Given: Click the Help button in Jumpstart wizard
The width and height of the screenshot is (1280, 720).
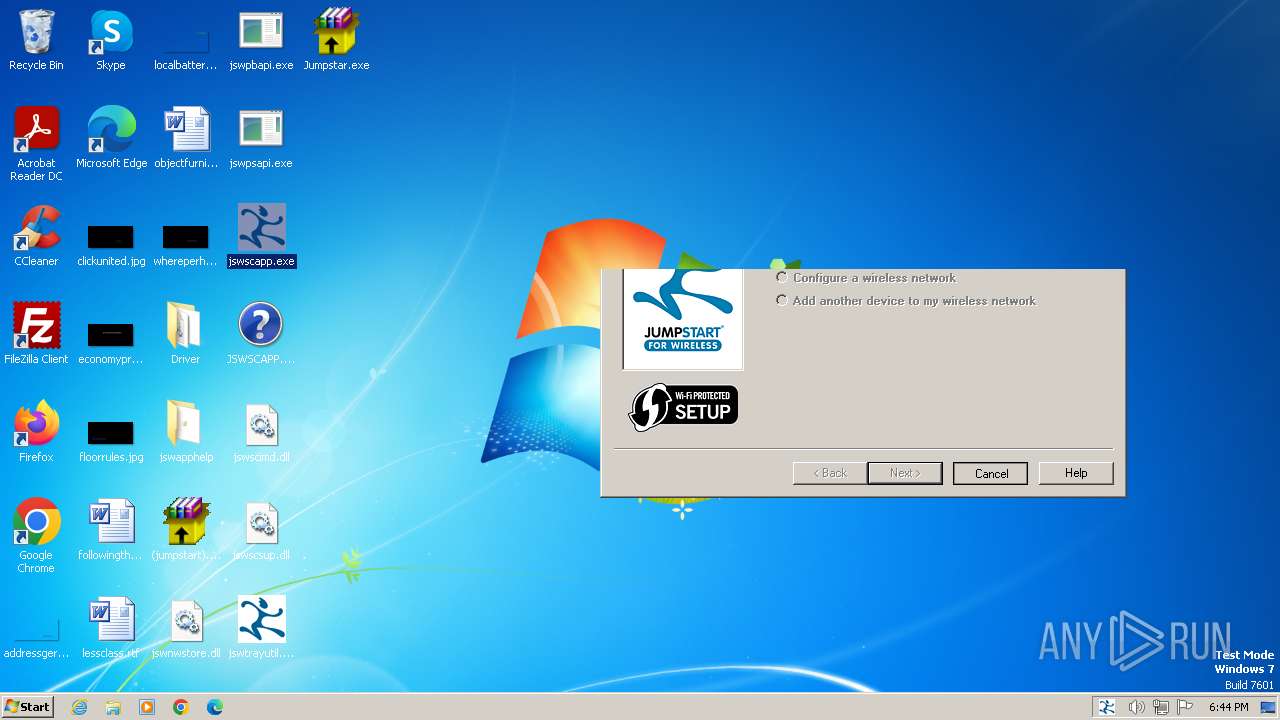Looking at the screenshot, I should pos(1076,473).
